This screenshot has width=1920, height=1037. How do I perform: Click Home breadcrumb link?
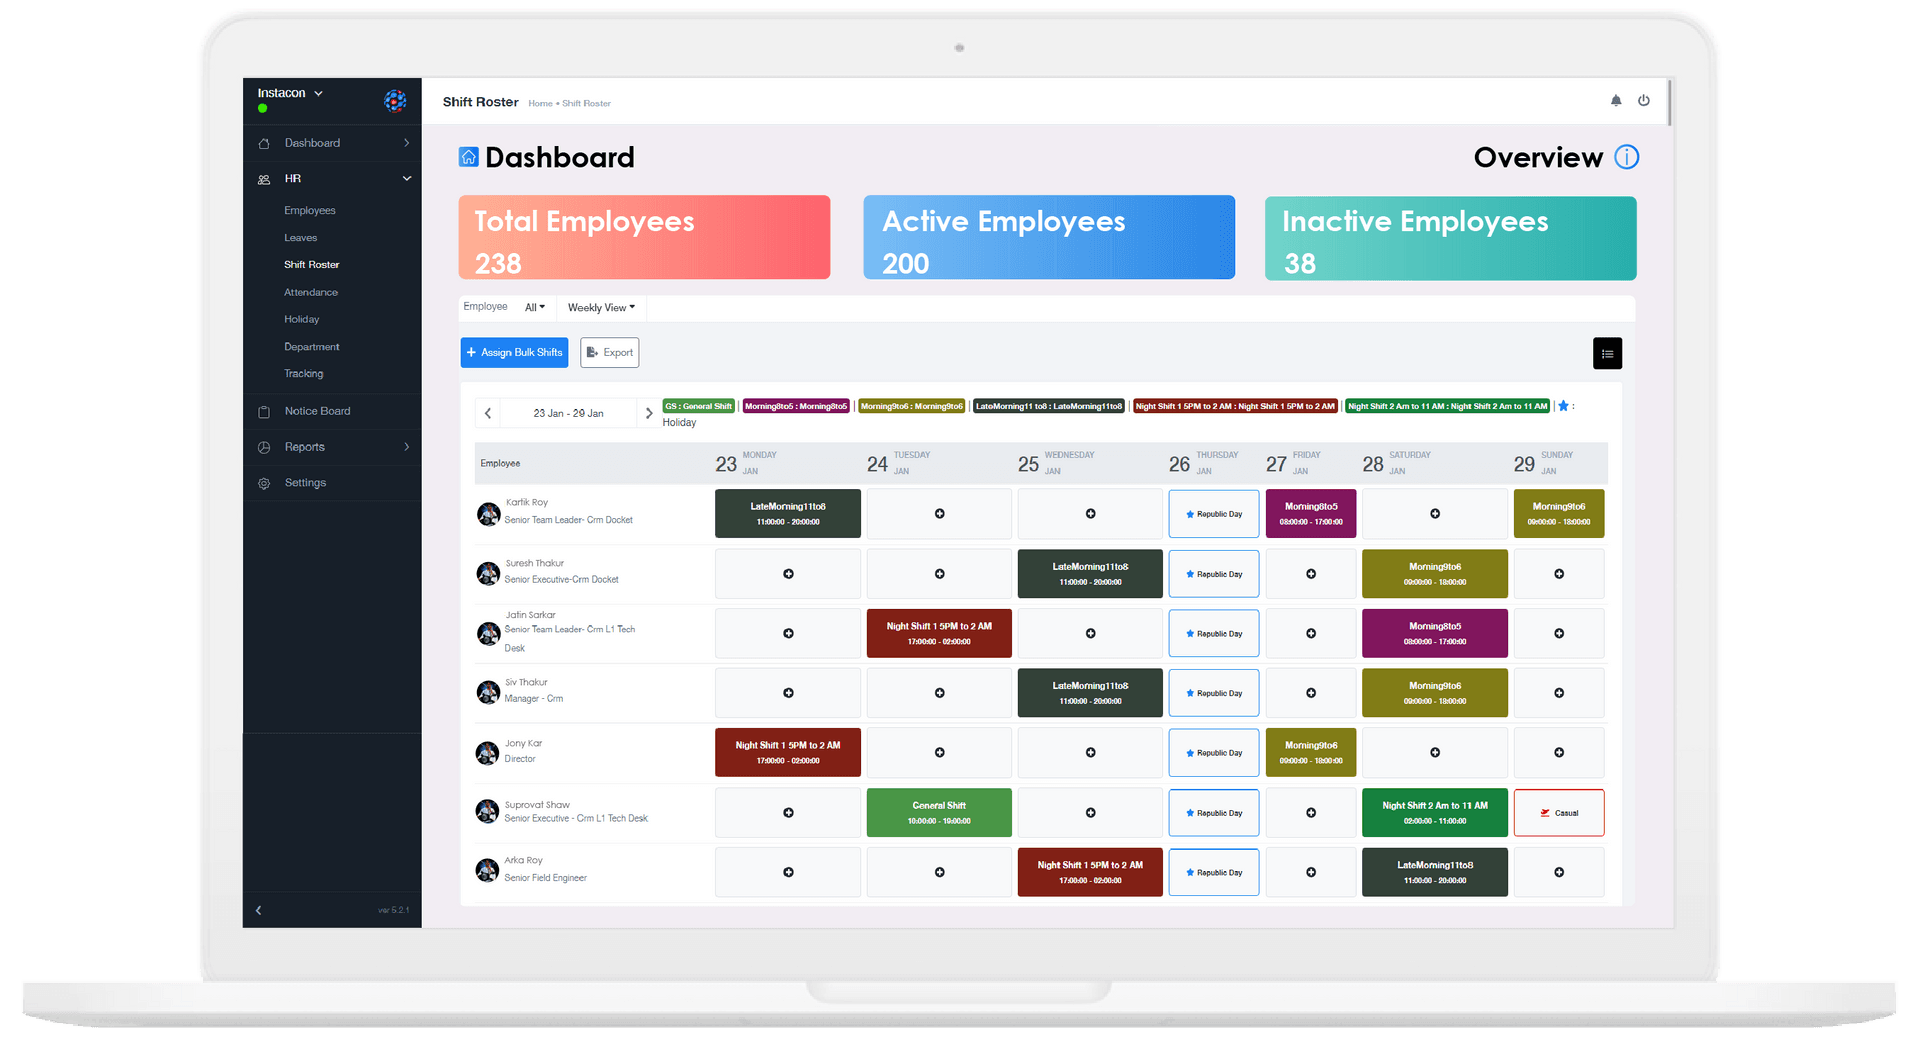(540, 103)
